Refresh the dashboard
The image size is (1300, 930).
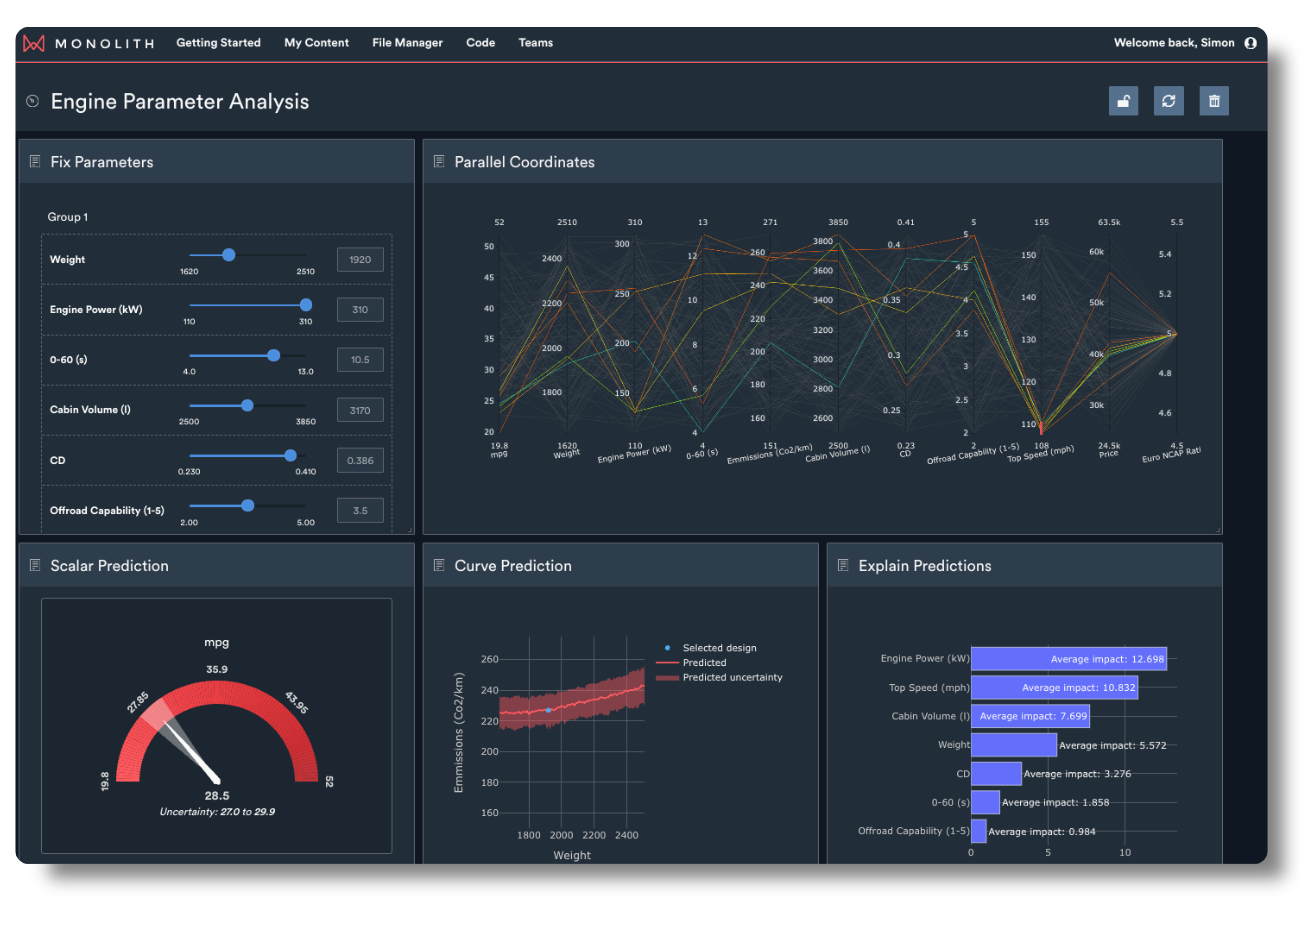(x=1168, y=100)
